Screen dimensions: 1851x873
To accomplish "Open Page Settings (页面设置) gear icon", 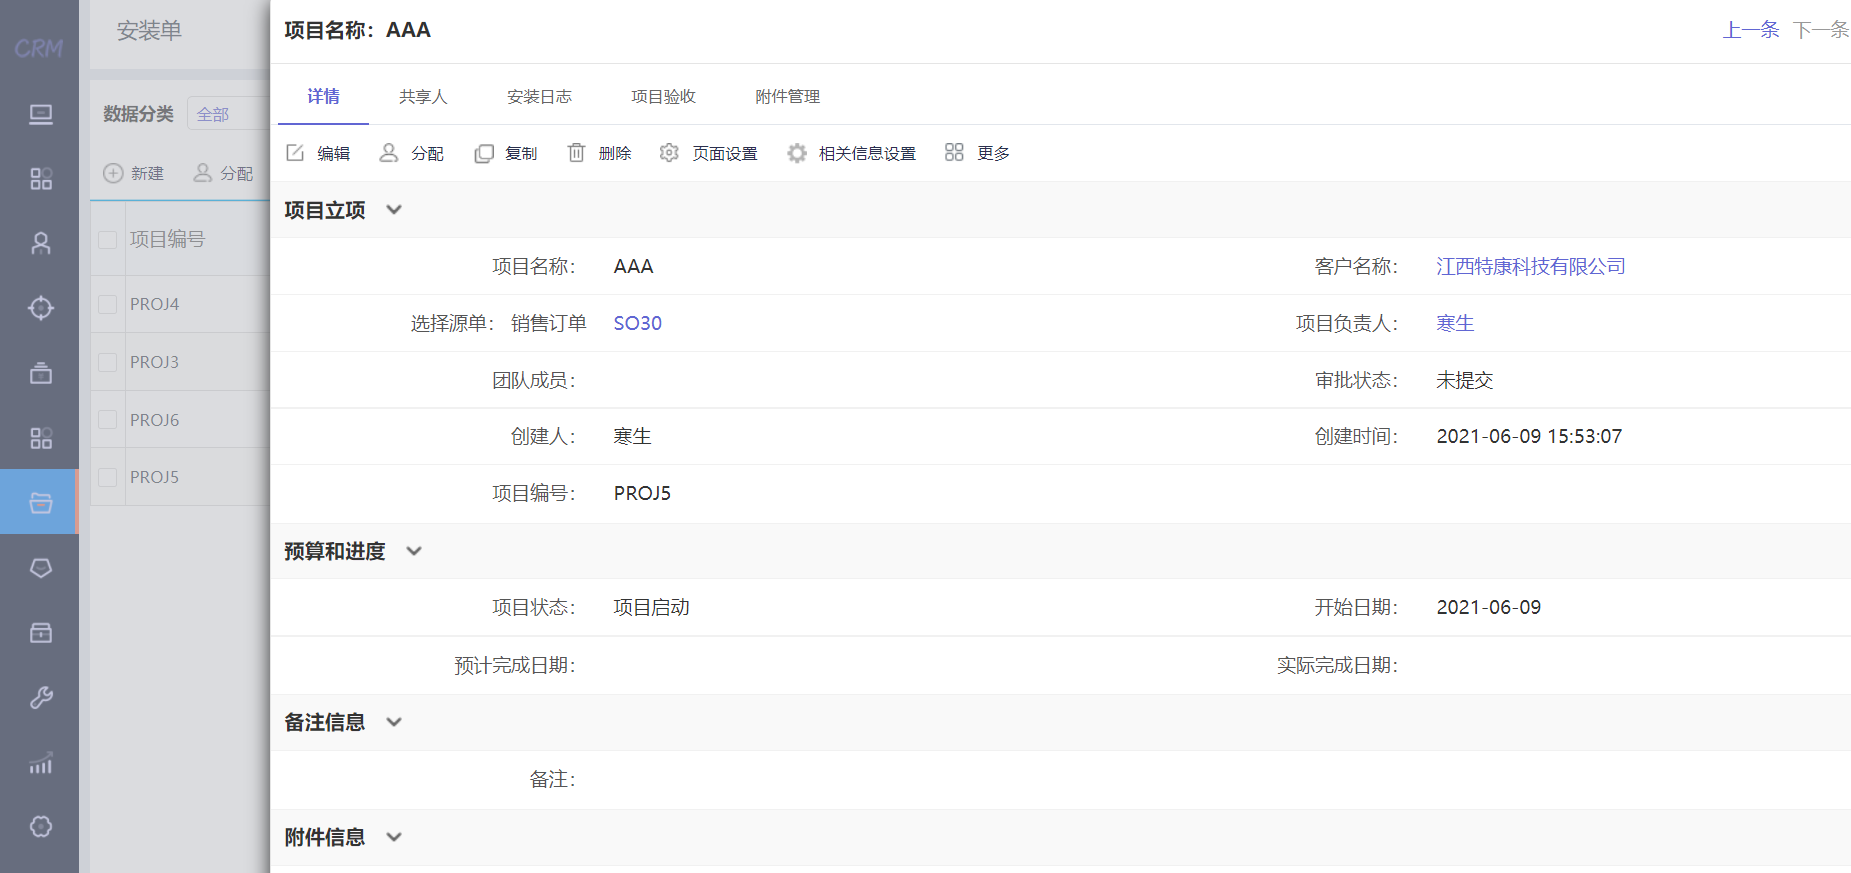I will pos(669,153).
